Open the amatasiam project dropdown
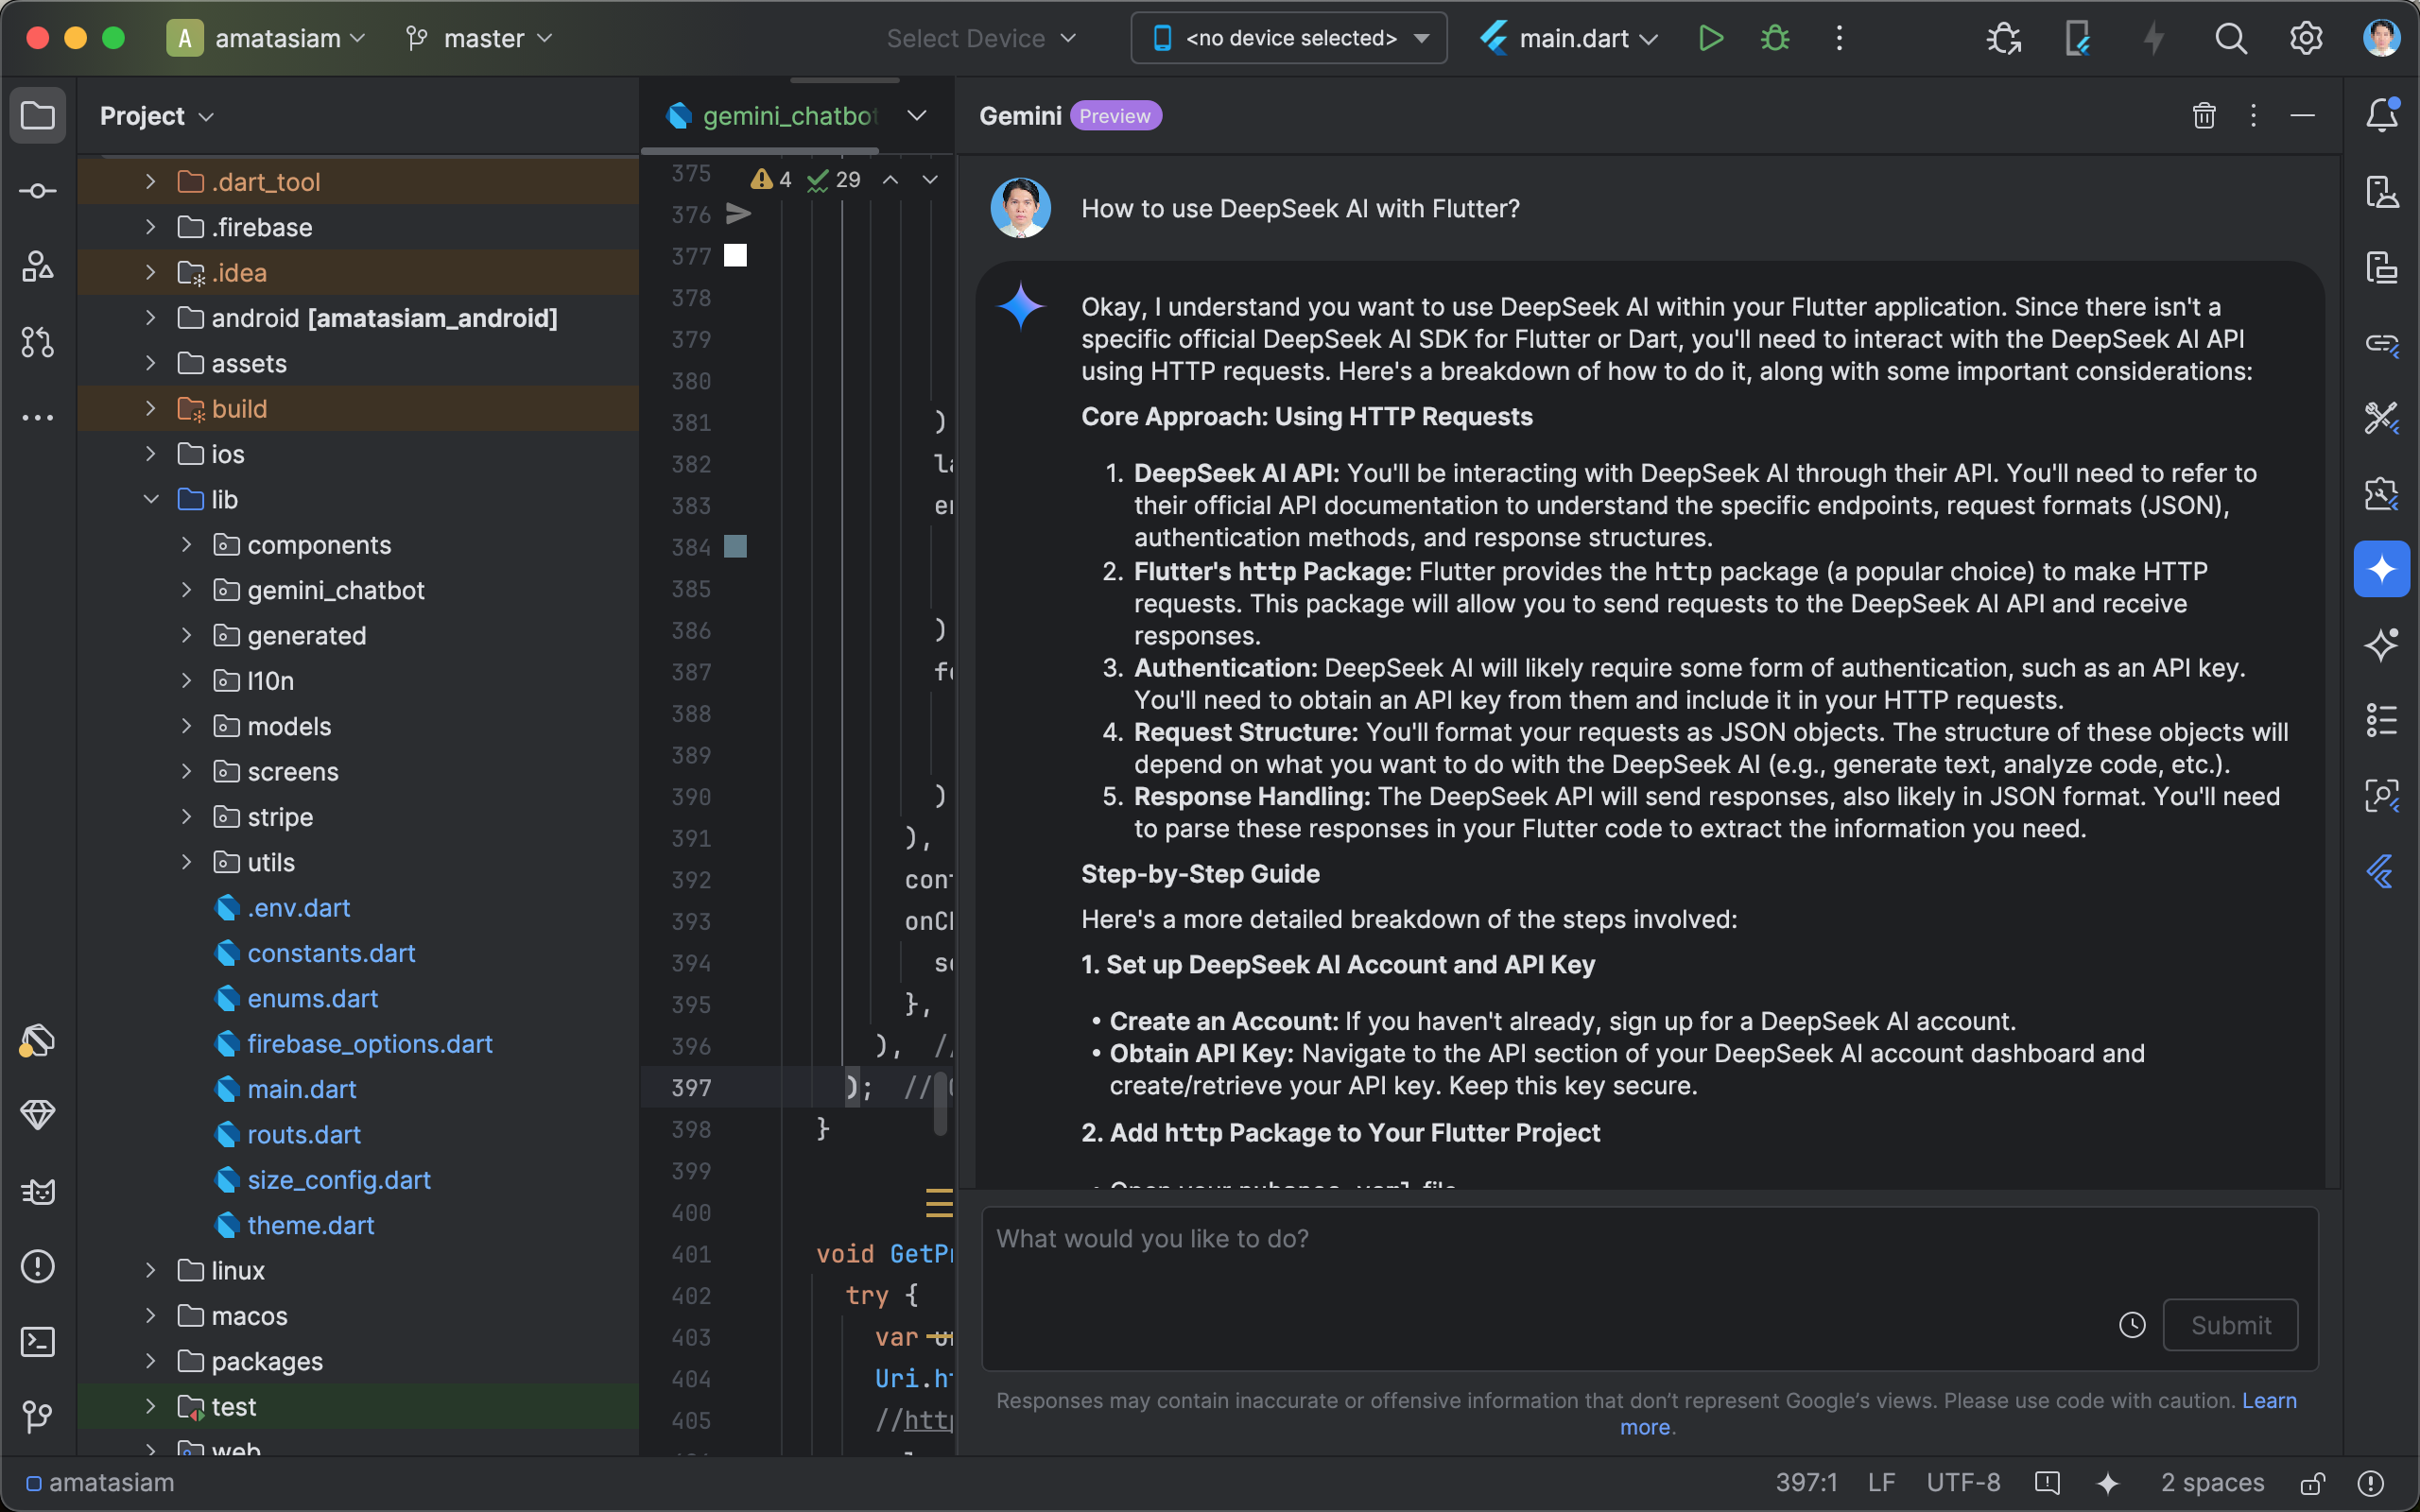2420x1512 pixels. click(267, 38)
